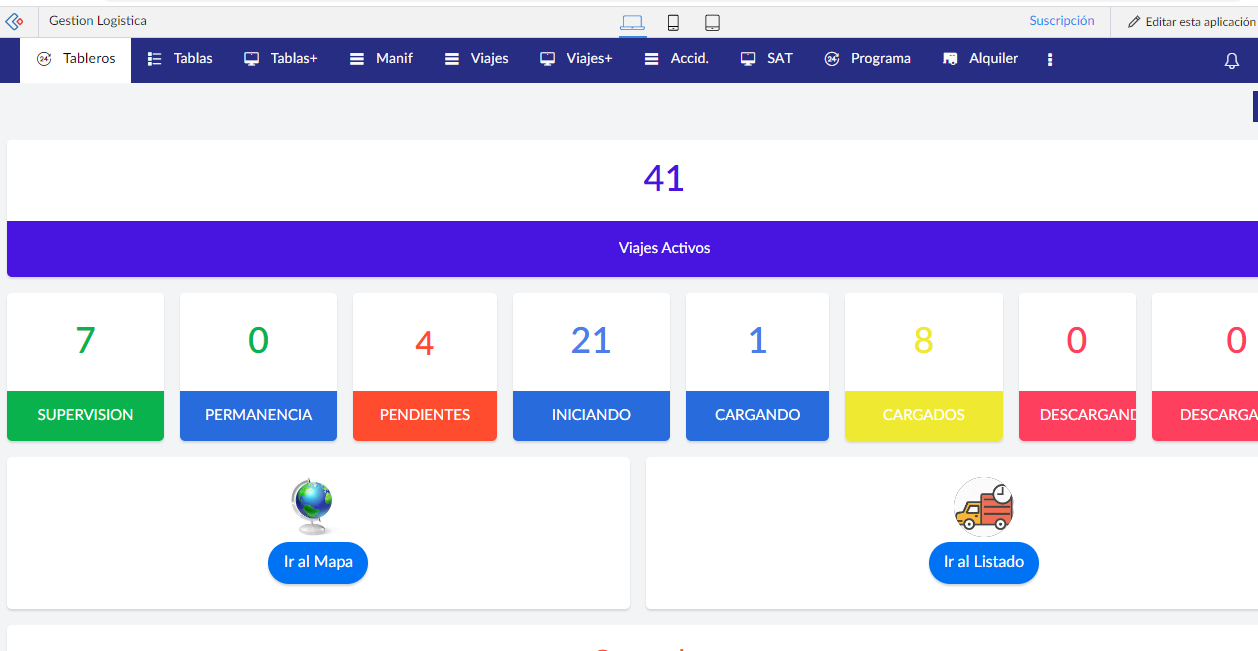Click pencil icon to edit application
The height and width of the screenshot is (651, 1258).
click(x=1133, y=21)
